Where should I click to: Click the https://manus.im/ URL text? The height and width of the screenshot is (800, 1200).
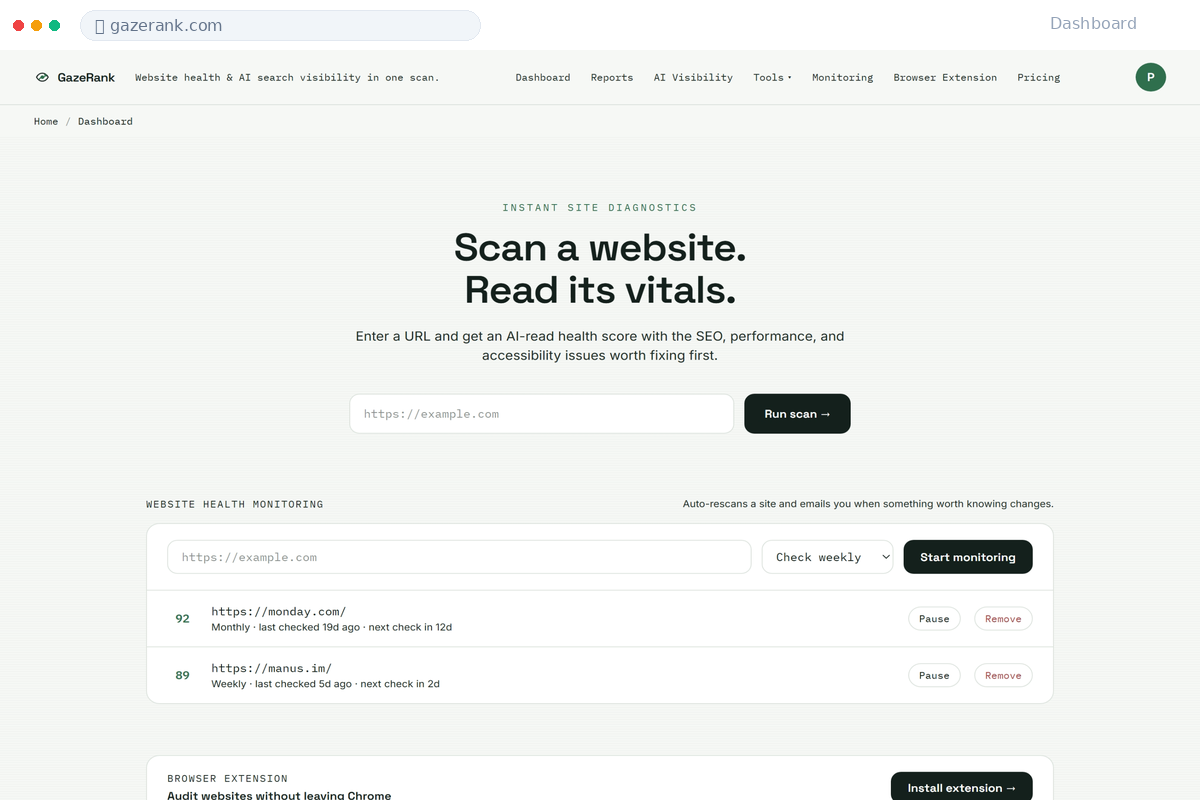pos(272,668)
